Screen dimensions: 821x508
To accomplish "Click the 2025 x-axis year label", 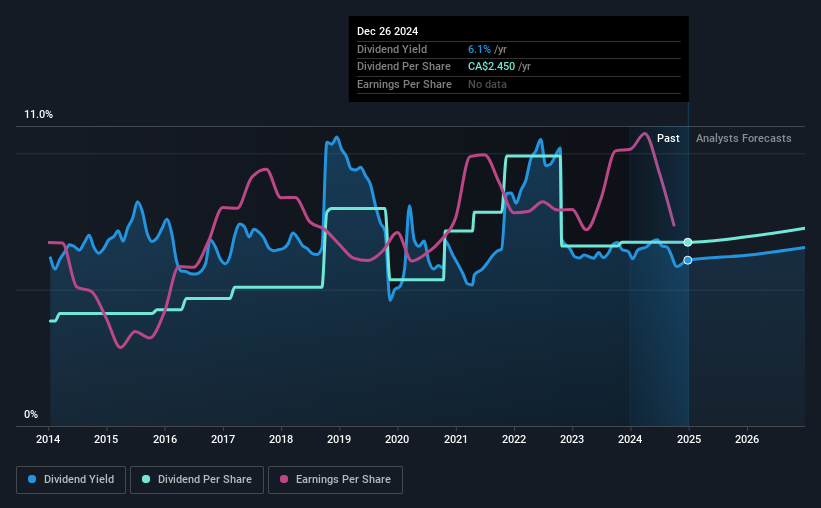I will point(689,439).
